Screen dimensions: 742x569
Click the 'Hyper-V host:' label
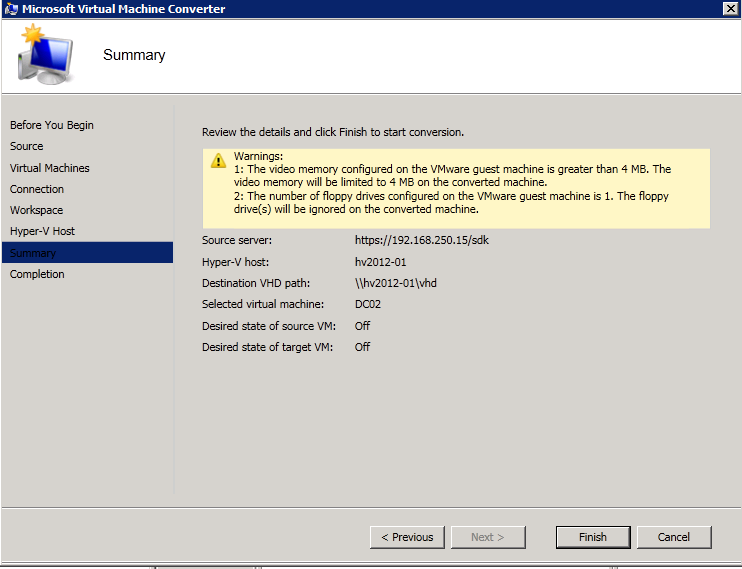235,262
